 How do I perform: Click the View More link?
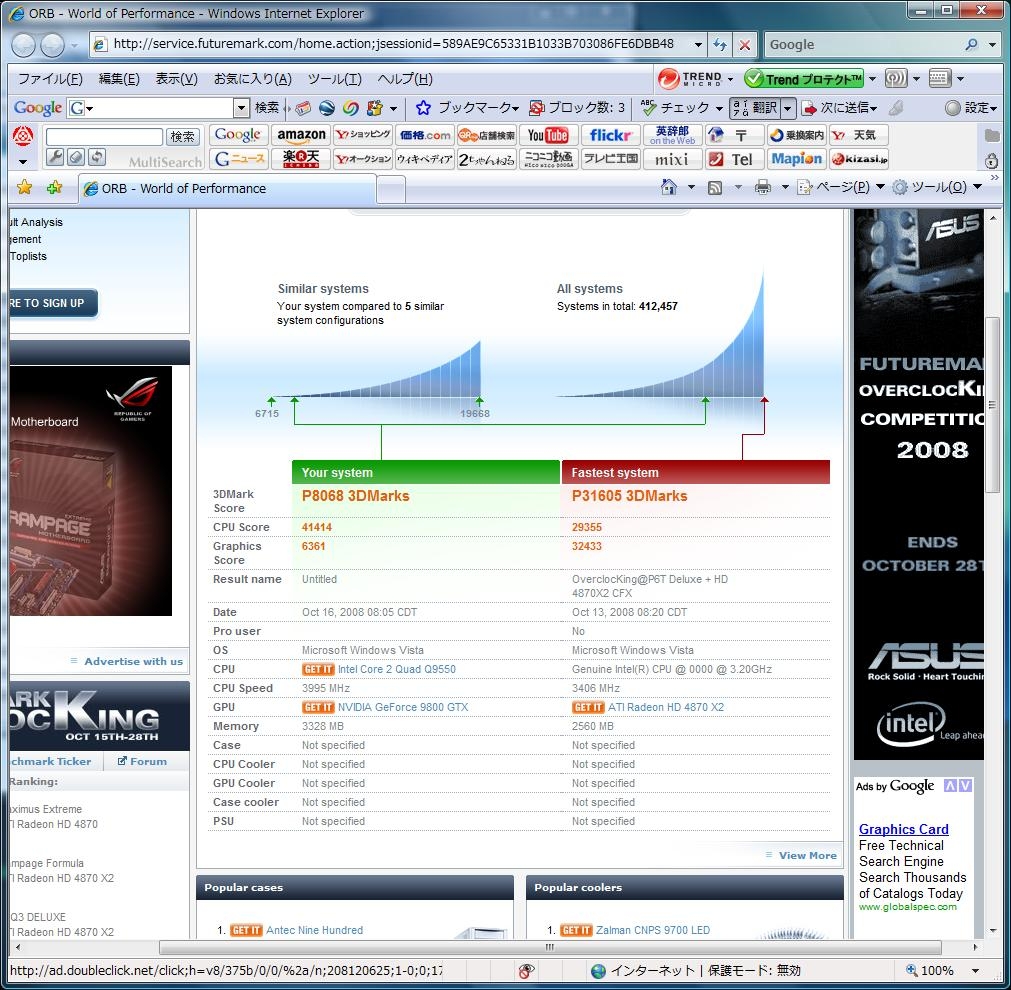(807, 855)
